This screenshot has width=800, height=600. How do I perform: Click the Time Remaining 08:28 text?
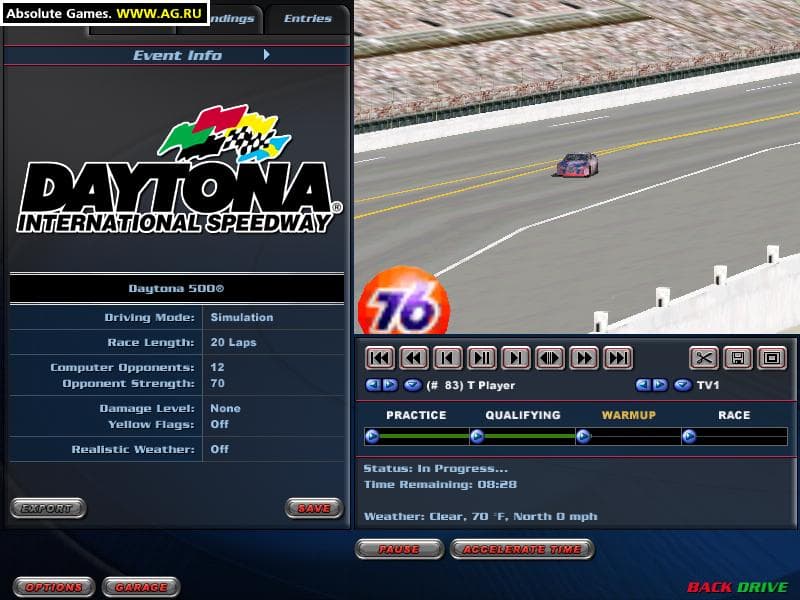tap(440, 484)
